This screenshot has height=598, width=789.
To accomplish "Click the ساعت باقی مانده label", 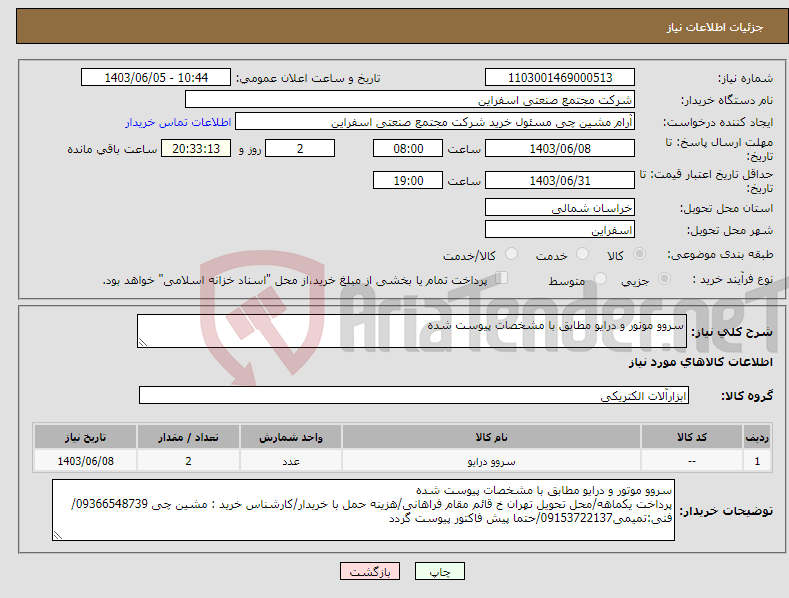I will pos(112,149).
